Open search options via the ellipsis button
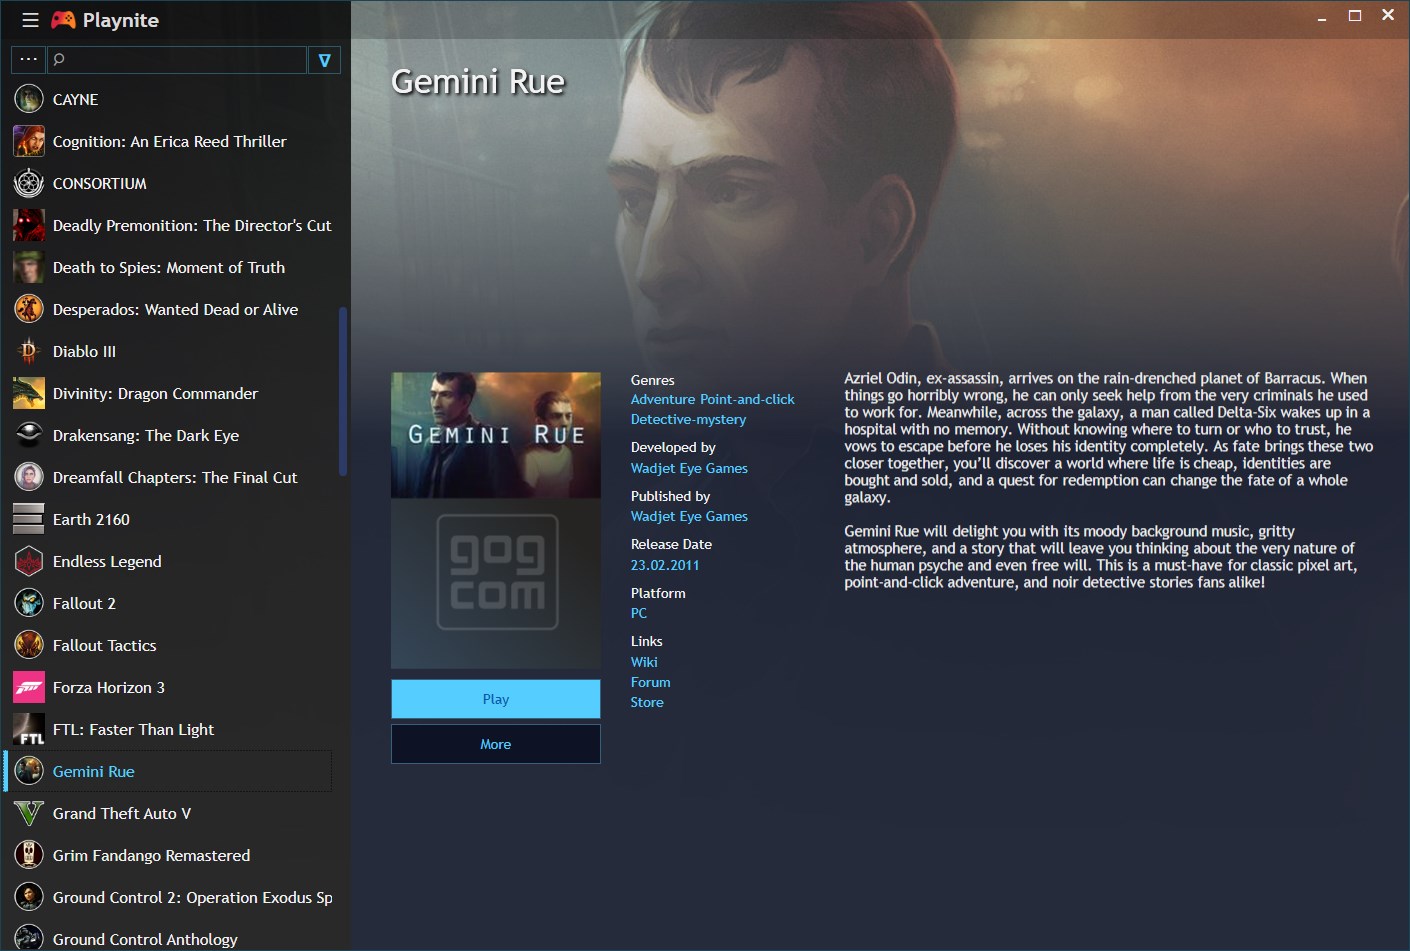The height and width of the screenshot is (951, 1410). pyautogui.click(x=28, y=59)
